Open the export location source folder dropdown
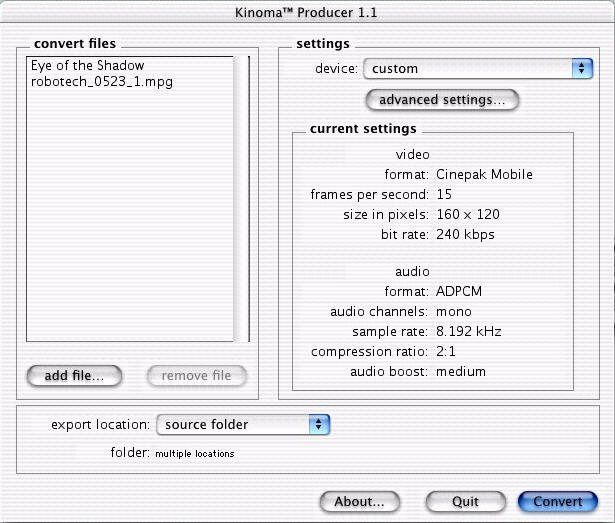The width and height of the screenshot is (615, 523). pos(243,425)
